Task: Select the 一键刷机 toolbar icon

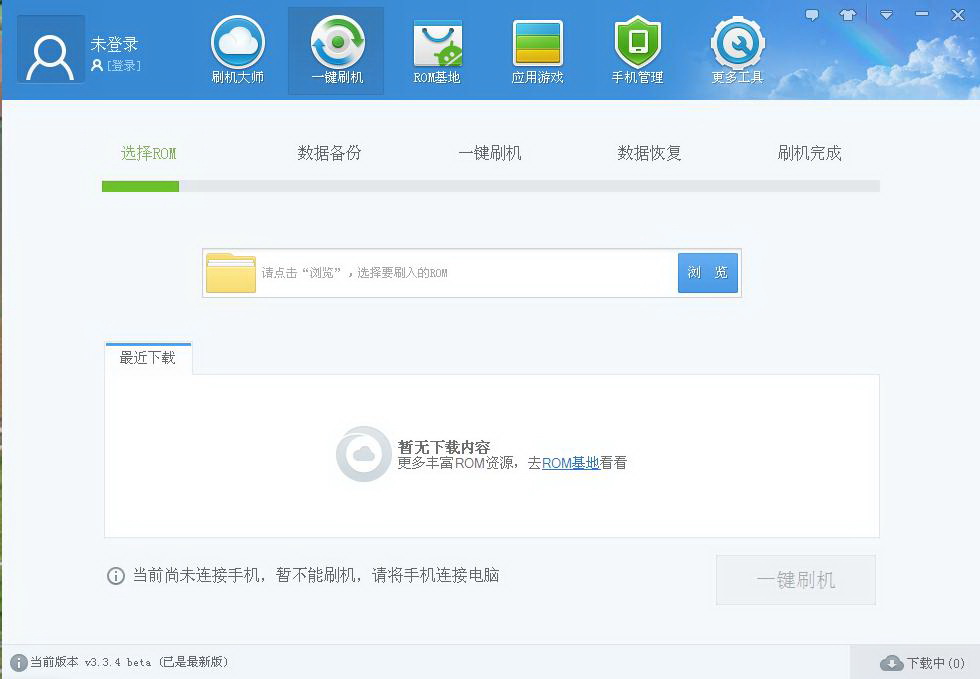Action: coord(336,51)
